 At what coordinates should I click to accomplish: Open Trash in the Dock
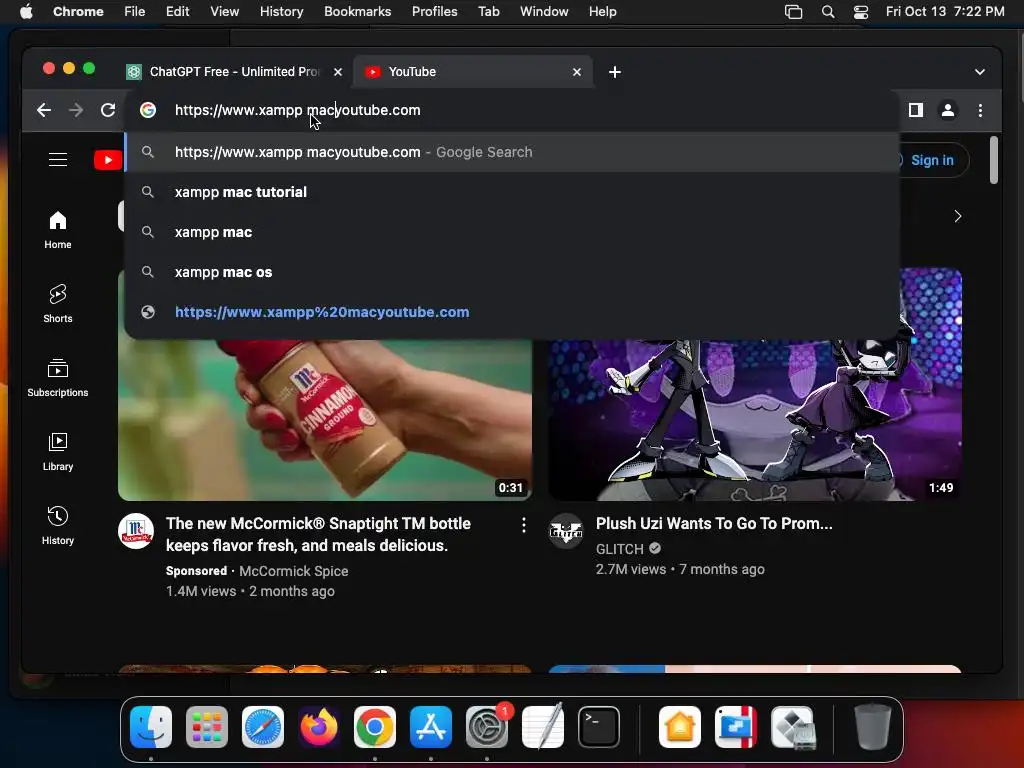(872, 727)
